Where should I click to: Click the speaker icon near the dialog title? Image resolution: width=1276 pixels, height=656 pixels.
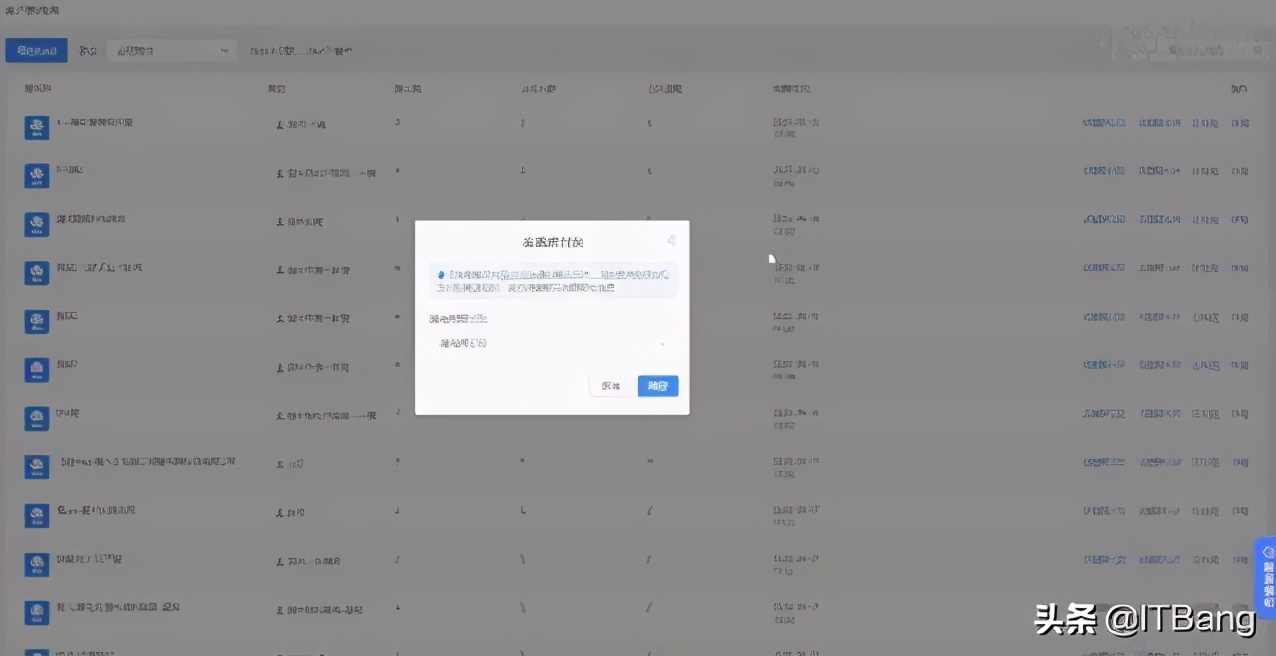coord(671,240)
